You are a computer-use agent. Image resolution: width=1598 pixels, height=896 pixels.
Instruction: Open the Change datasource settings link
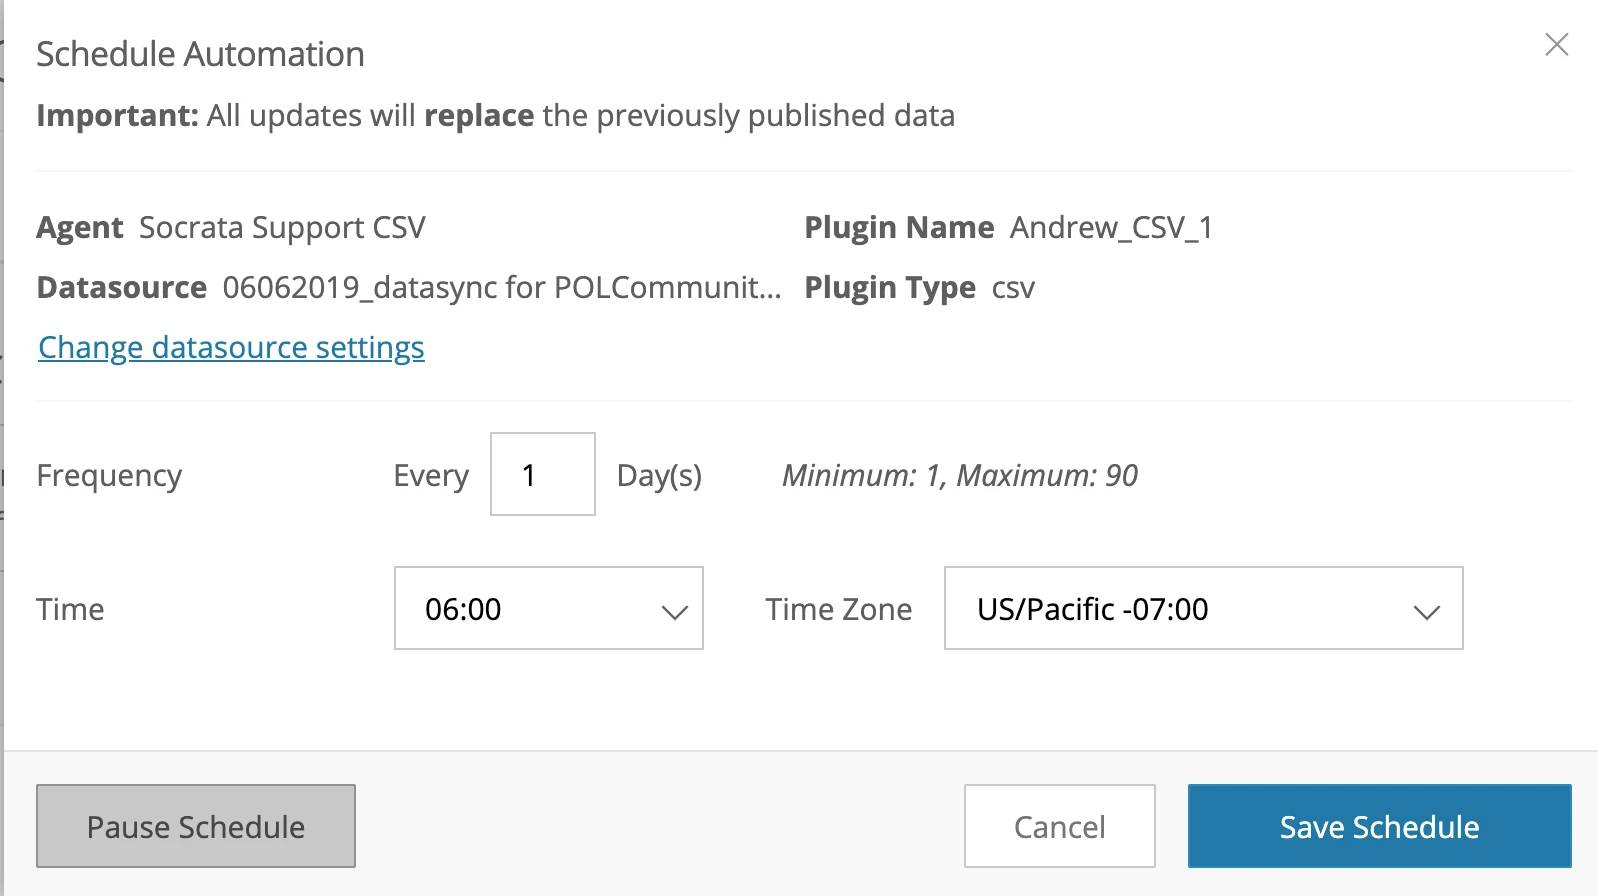coord(231,347)
